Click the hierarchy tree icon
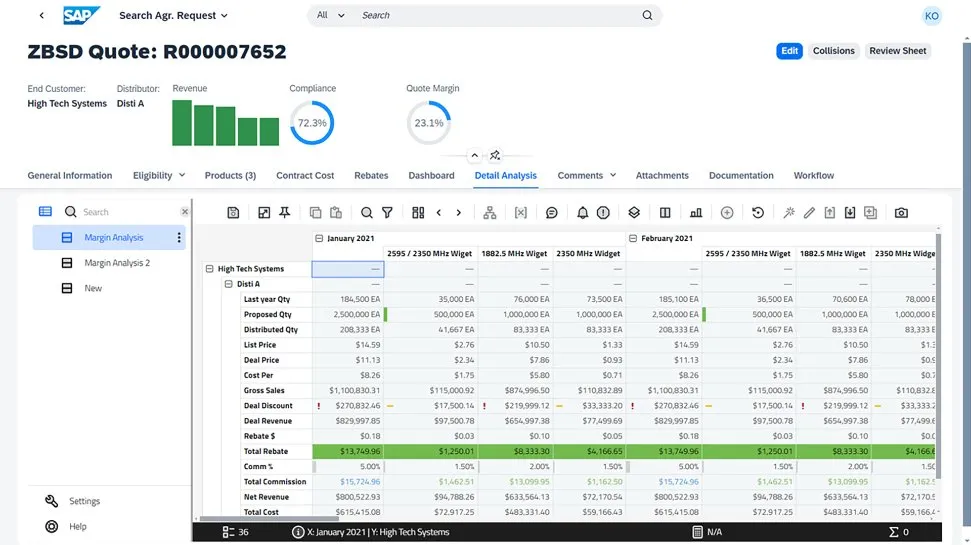 coord(489,213)
